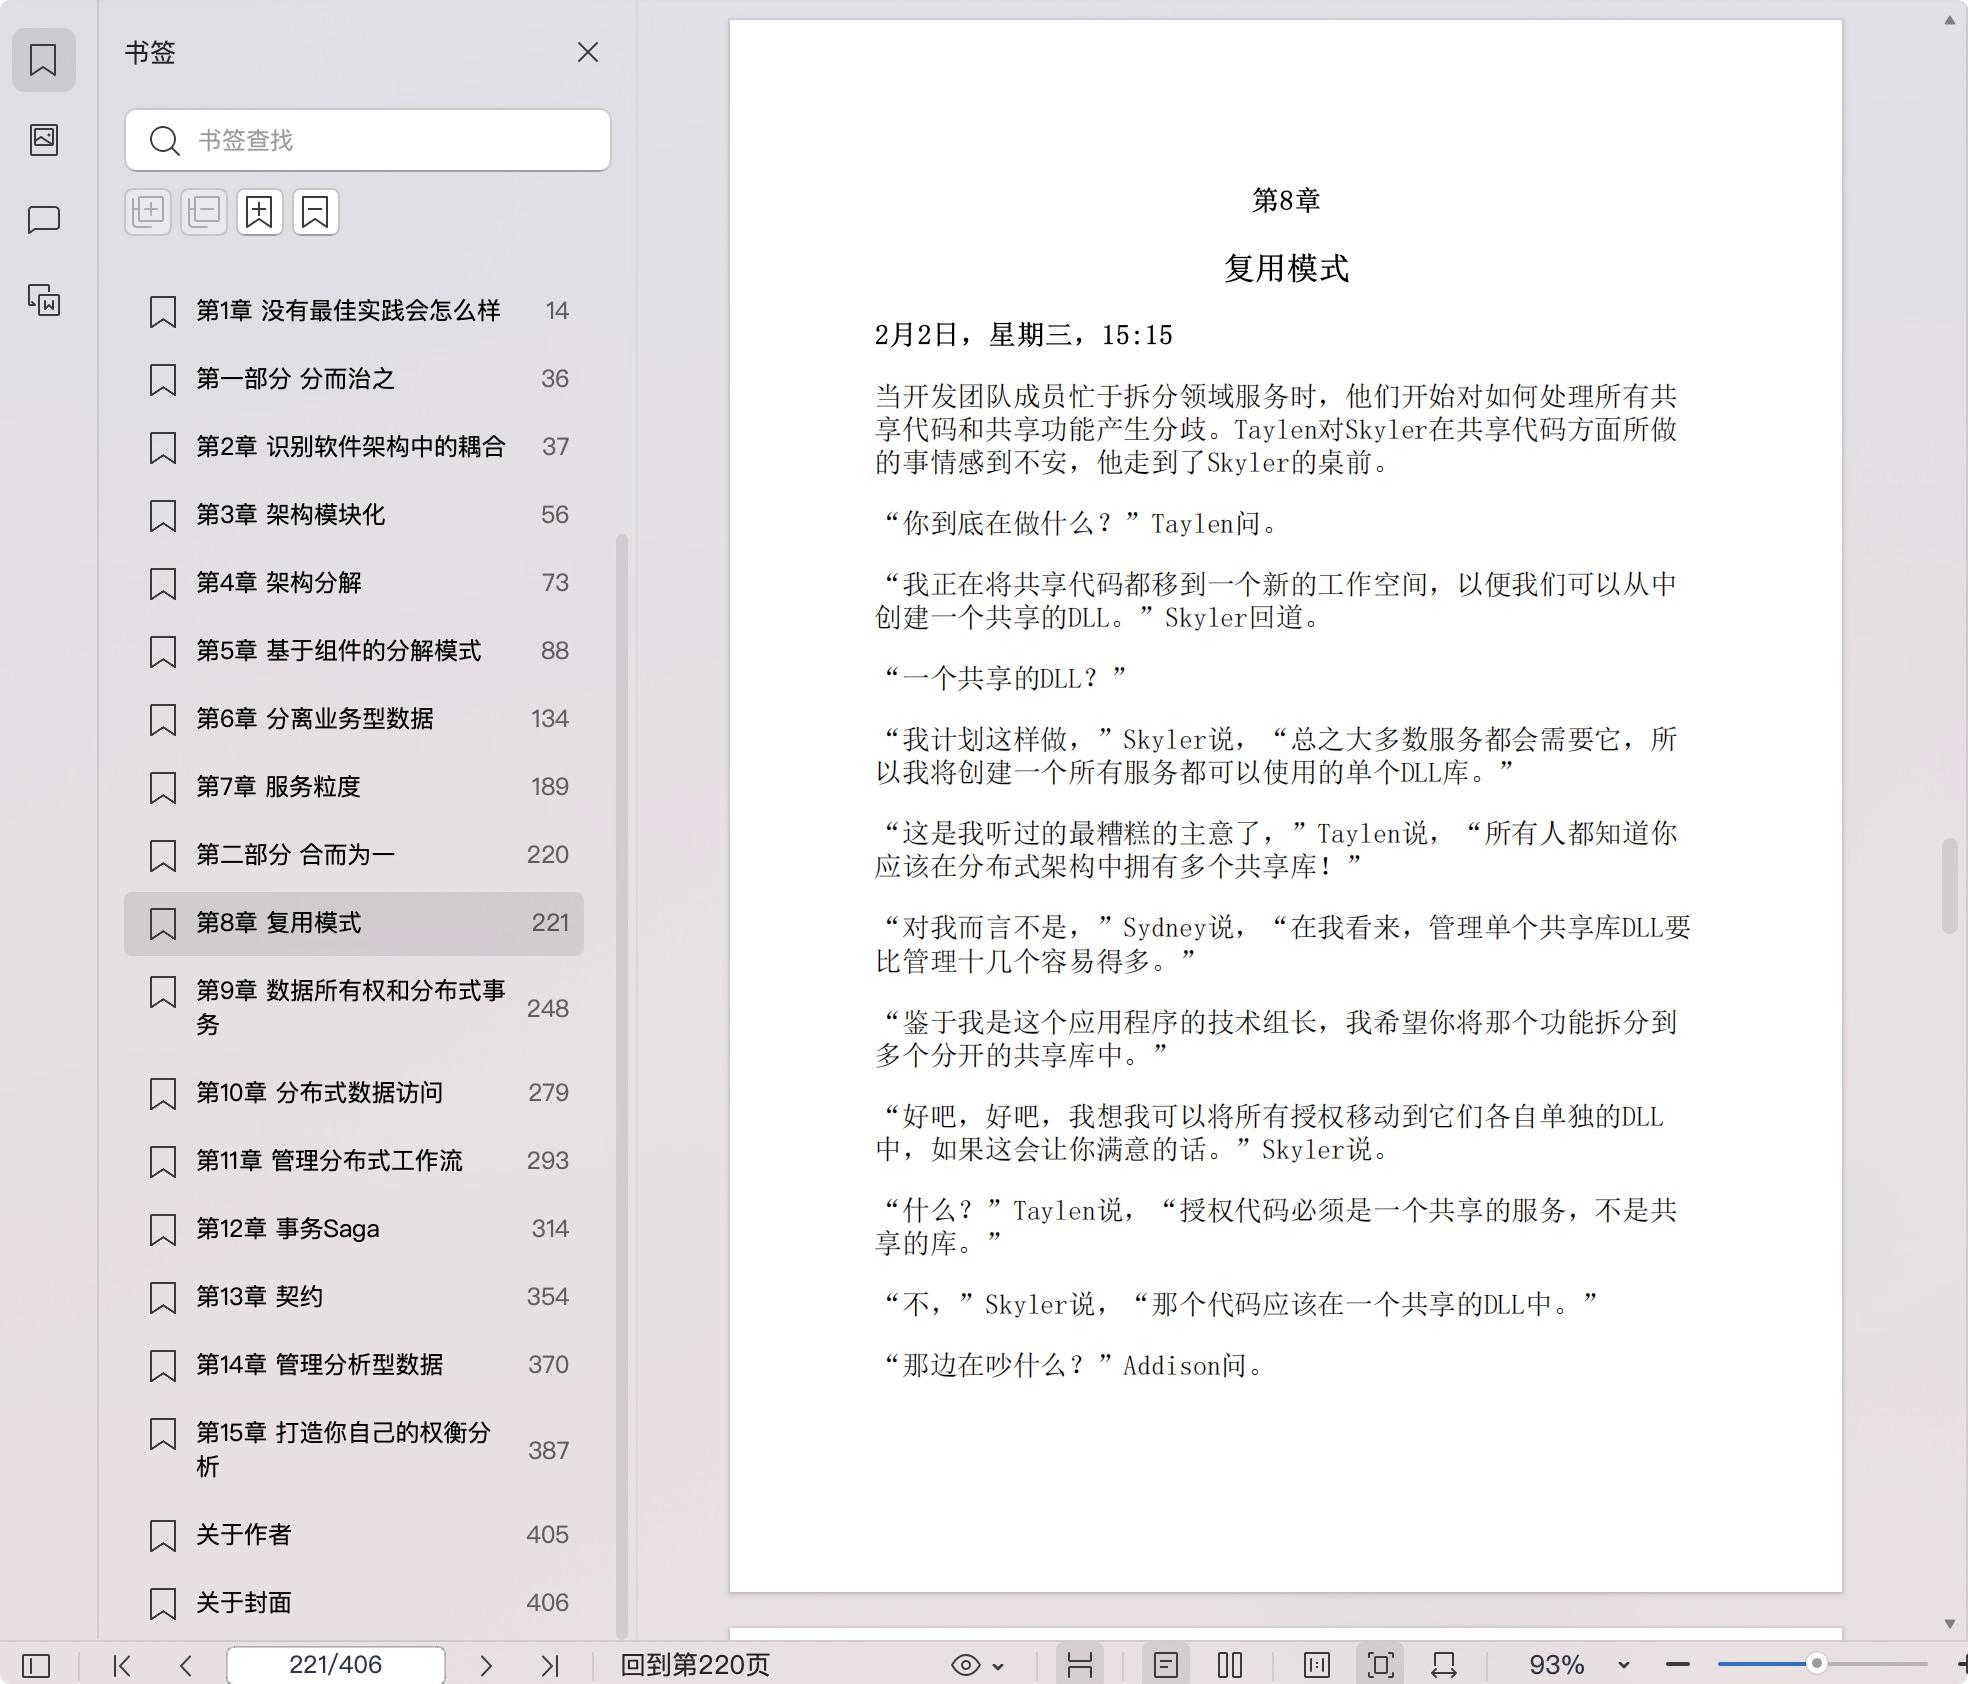The width and height of the screenshot is (1968, 1684).
Task: Open eye protection mode dropdown arrow
Action: 998,1666
